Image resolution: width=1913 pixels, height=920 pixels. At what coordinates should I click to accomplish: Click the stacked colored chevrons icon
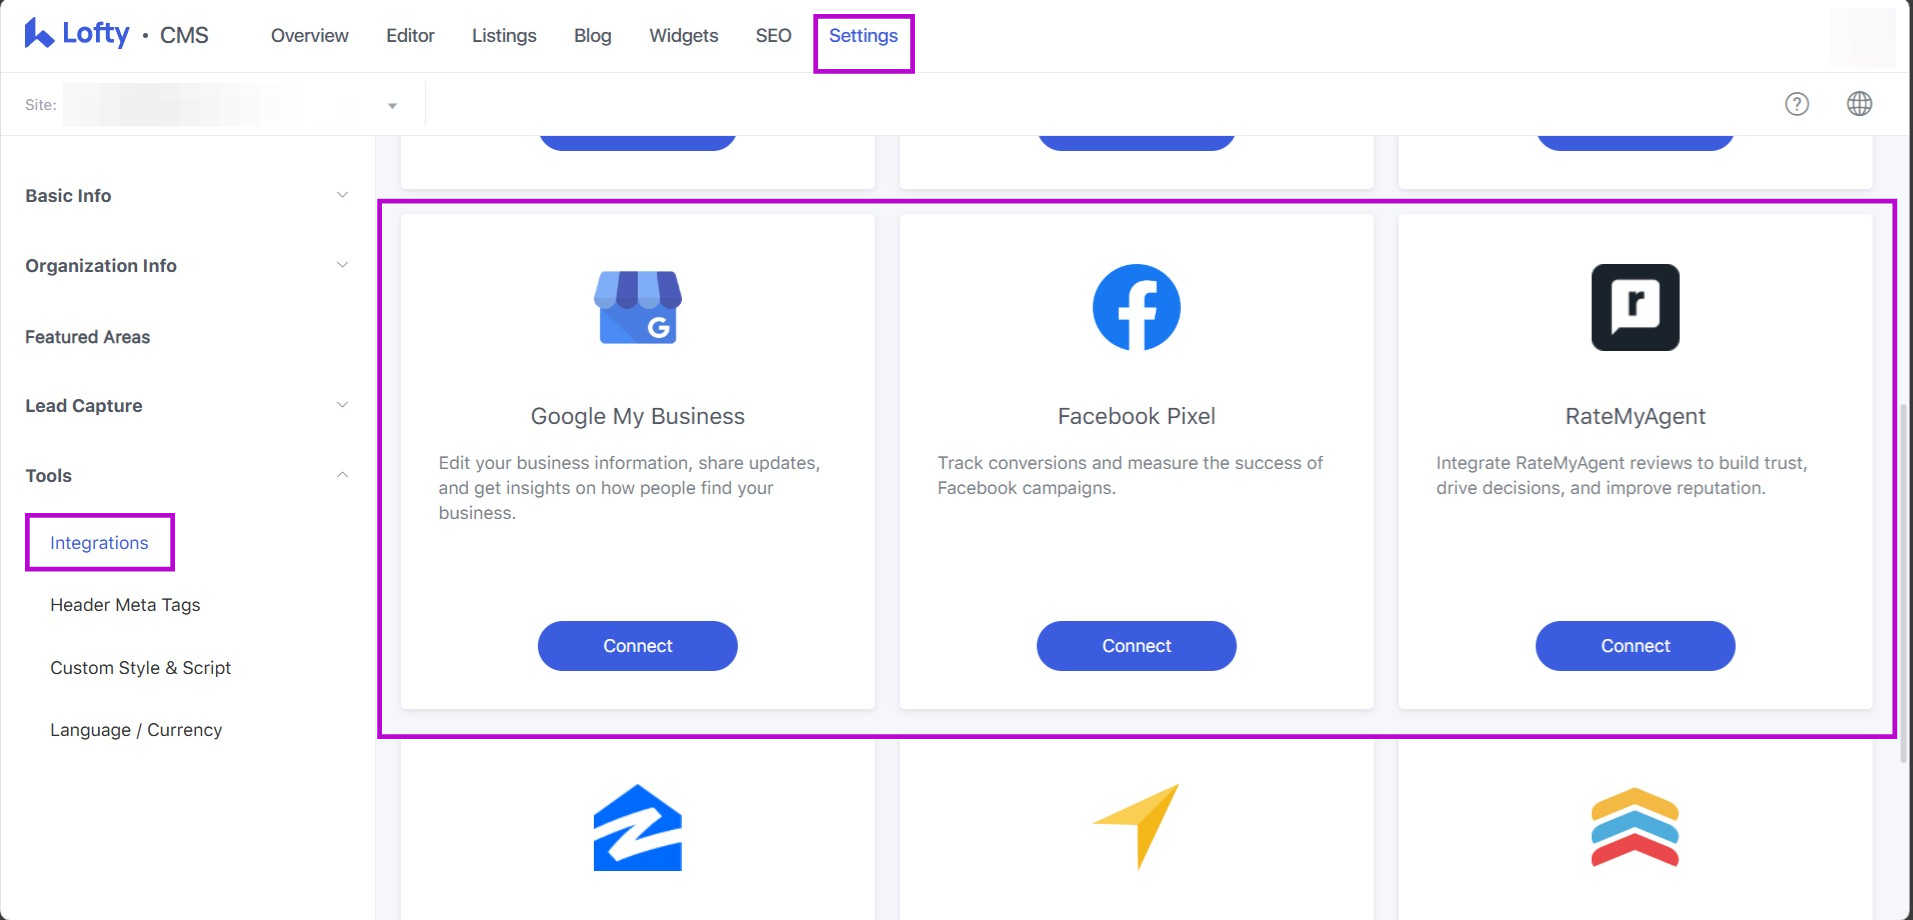point(1635,827)
